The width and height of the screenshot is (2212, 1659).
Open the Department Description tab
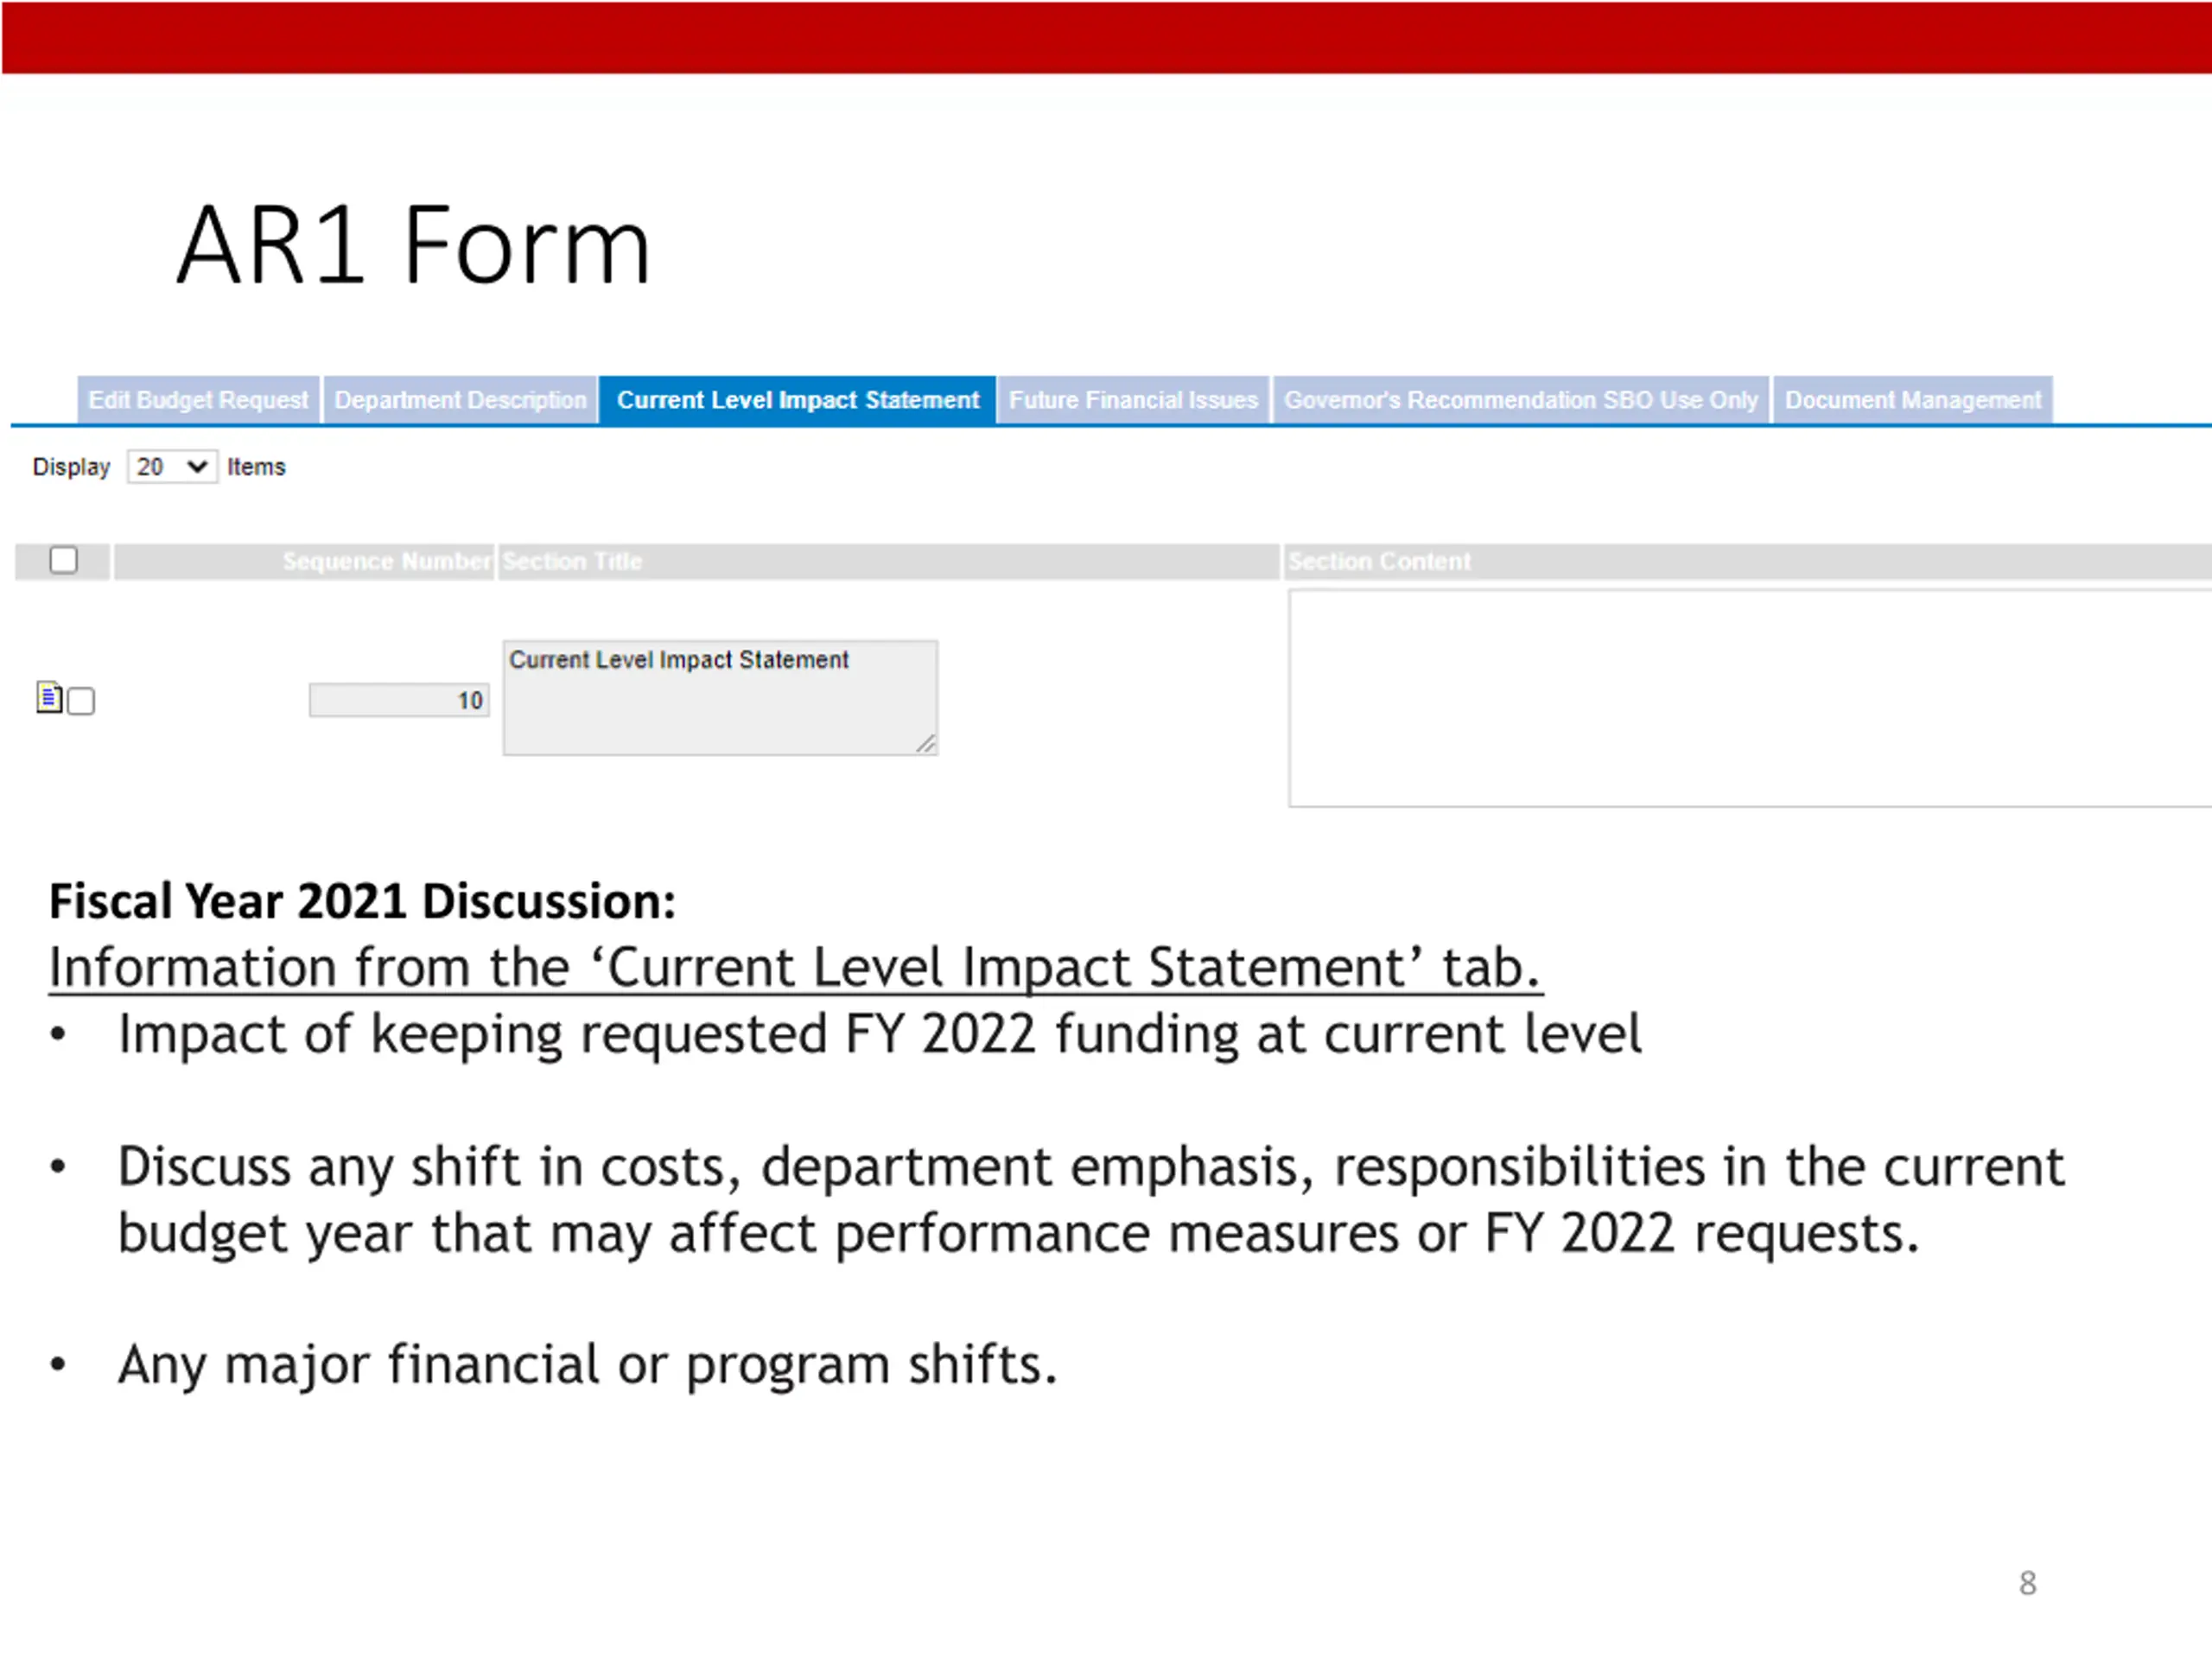[460, 400]
